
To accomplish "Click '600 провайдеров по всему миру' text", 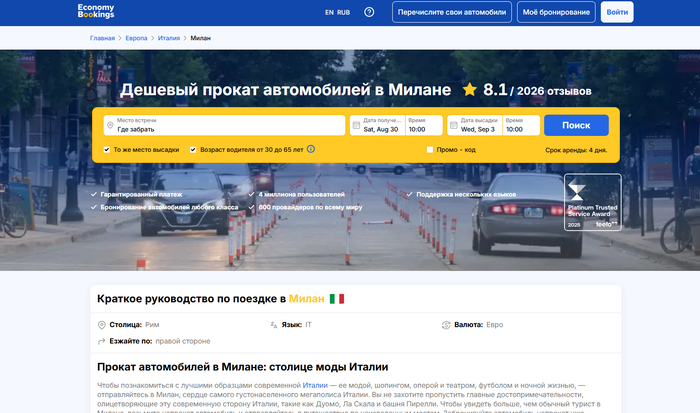I will click(310, 208).
